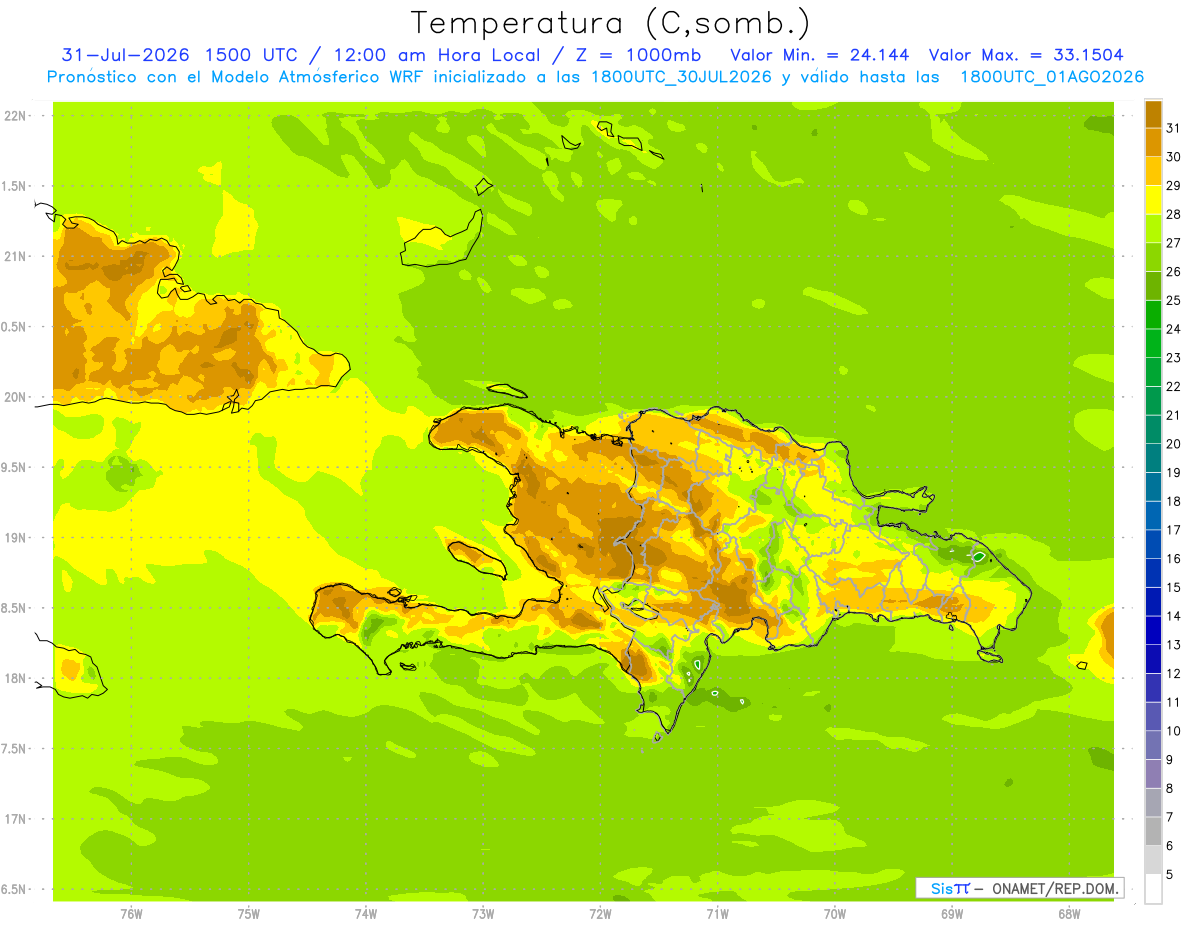The height and width of the screenshot is (927, 1200).
Task: Click the "24" label on the color scale
Action: pyautogui.click(x=1174, y=329)
